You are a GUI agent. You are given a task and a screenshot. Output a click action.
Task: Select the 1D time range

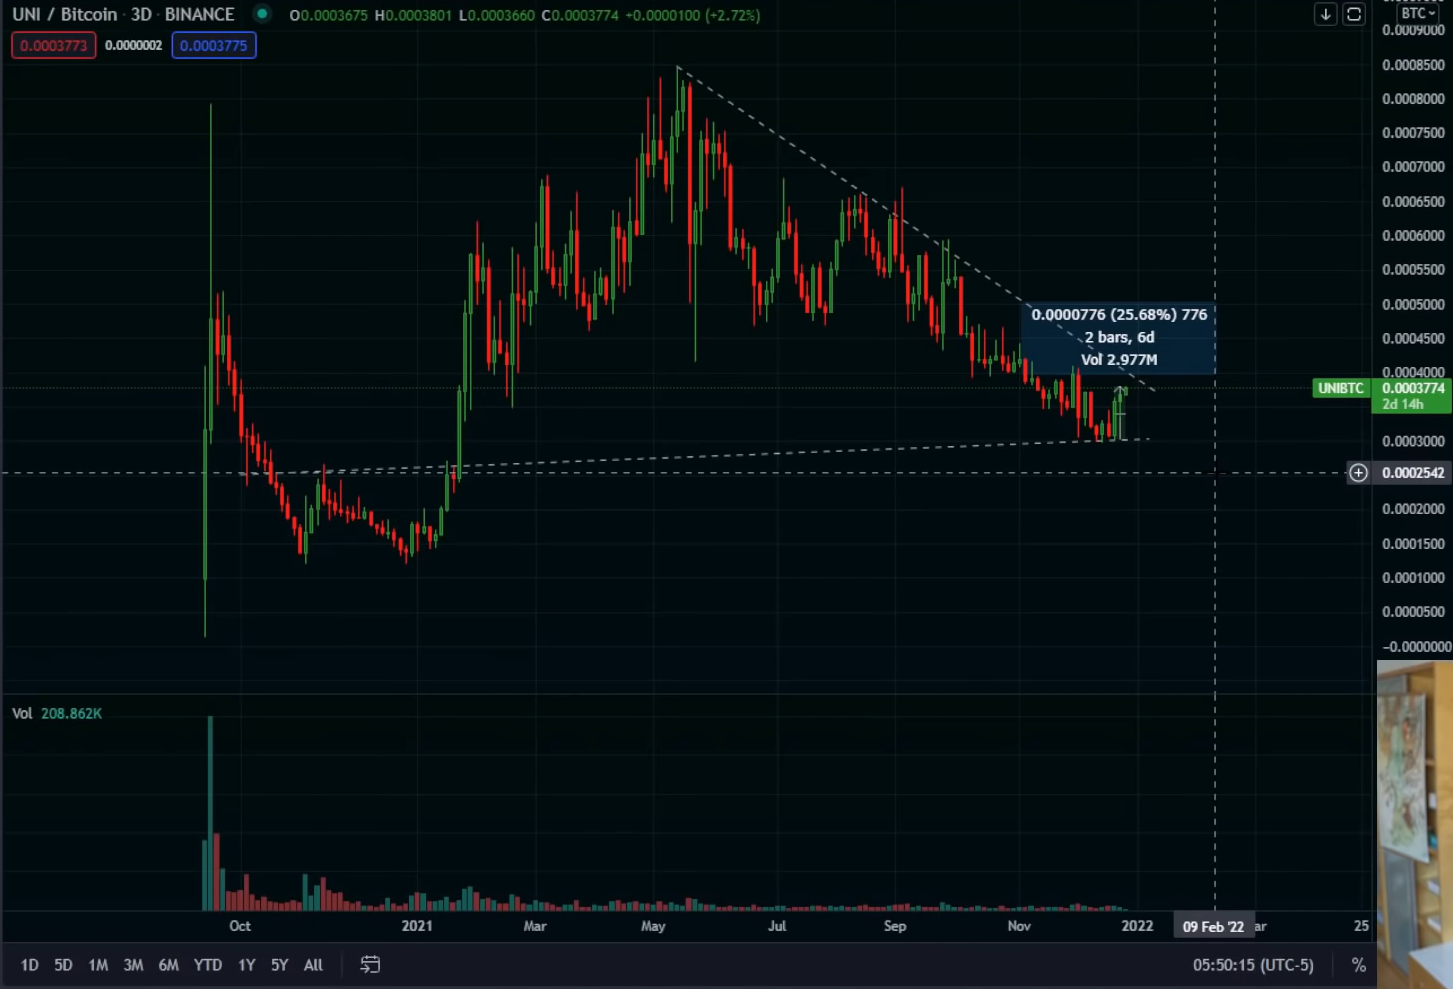29,965
